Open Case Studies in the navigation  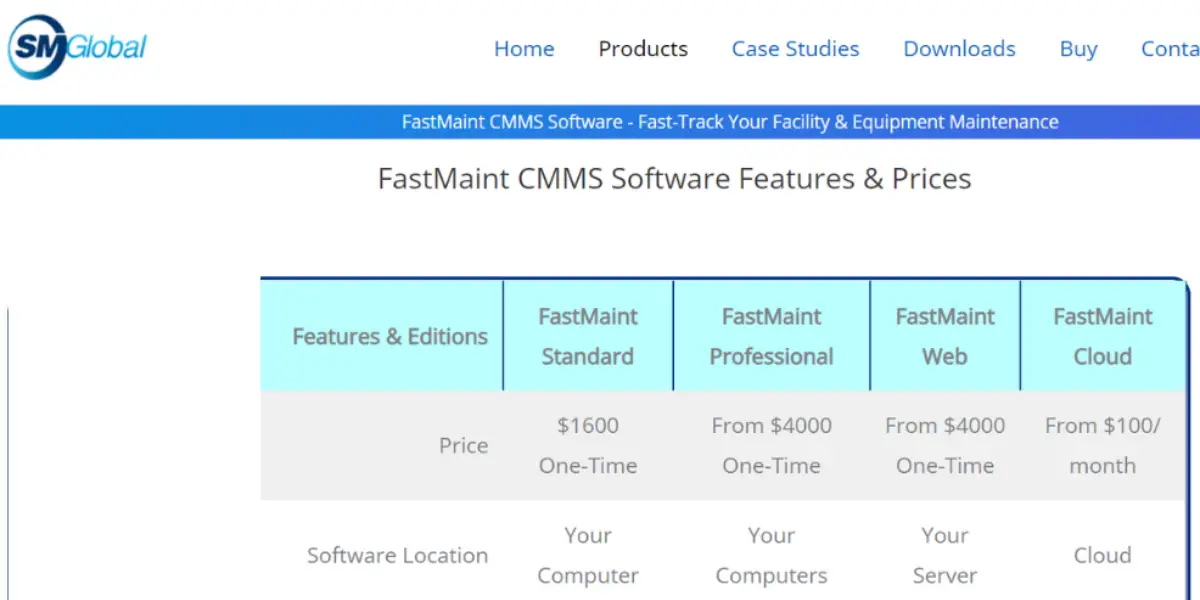pos(795,49)
